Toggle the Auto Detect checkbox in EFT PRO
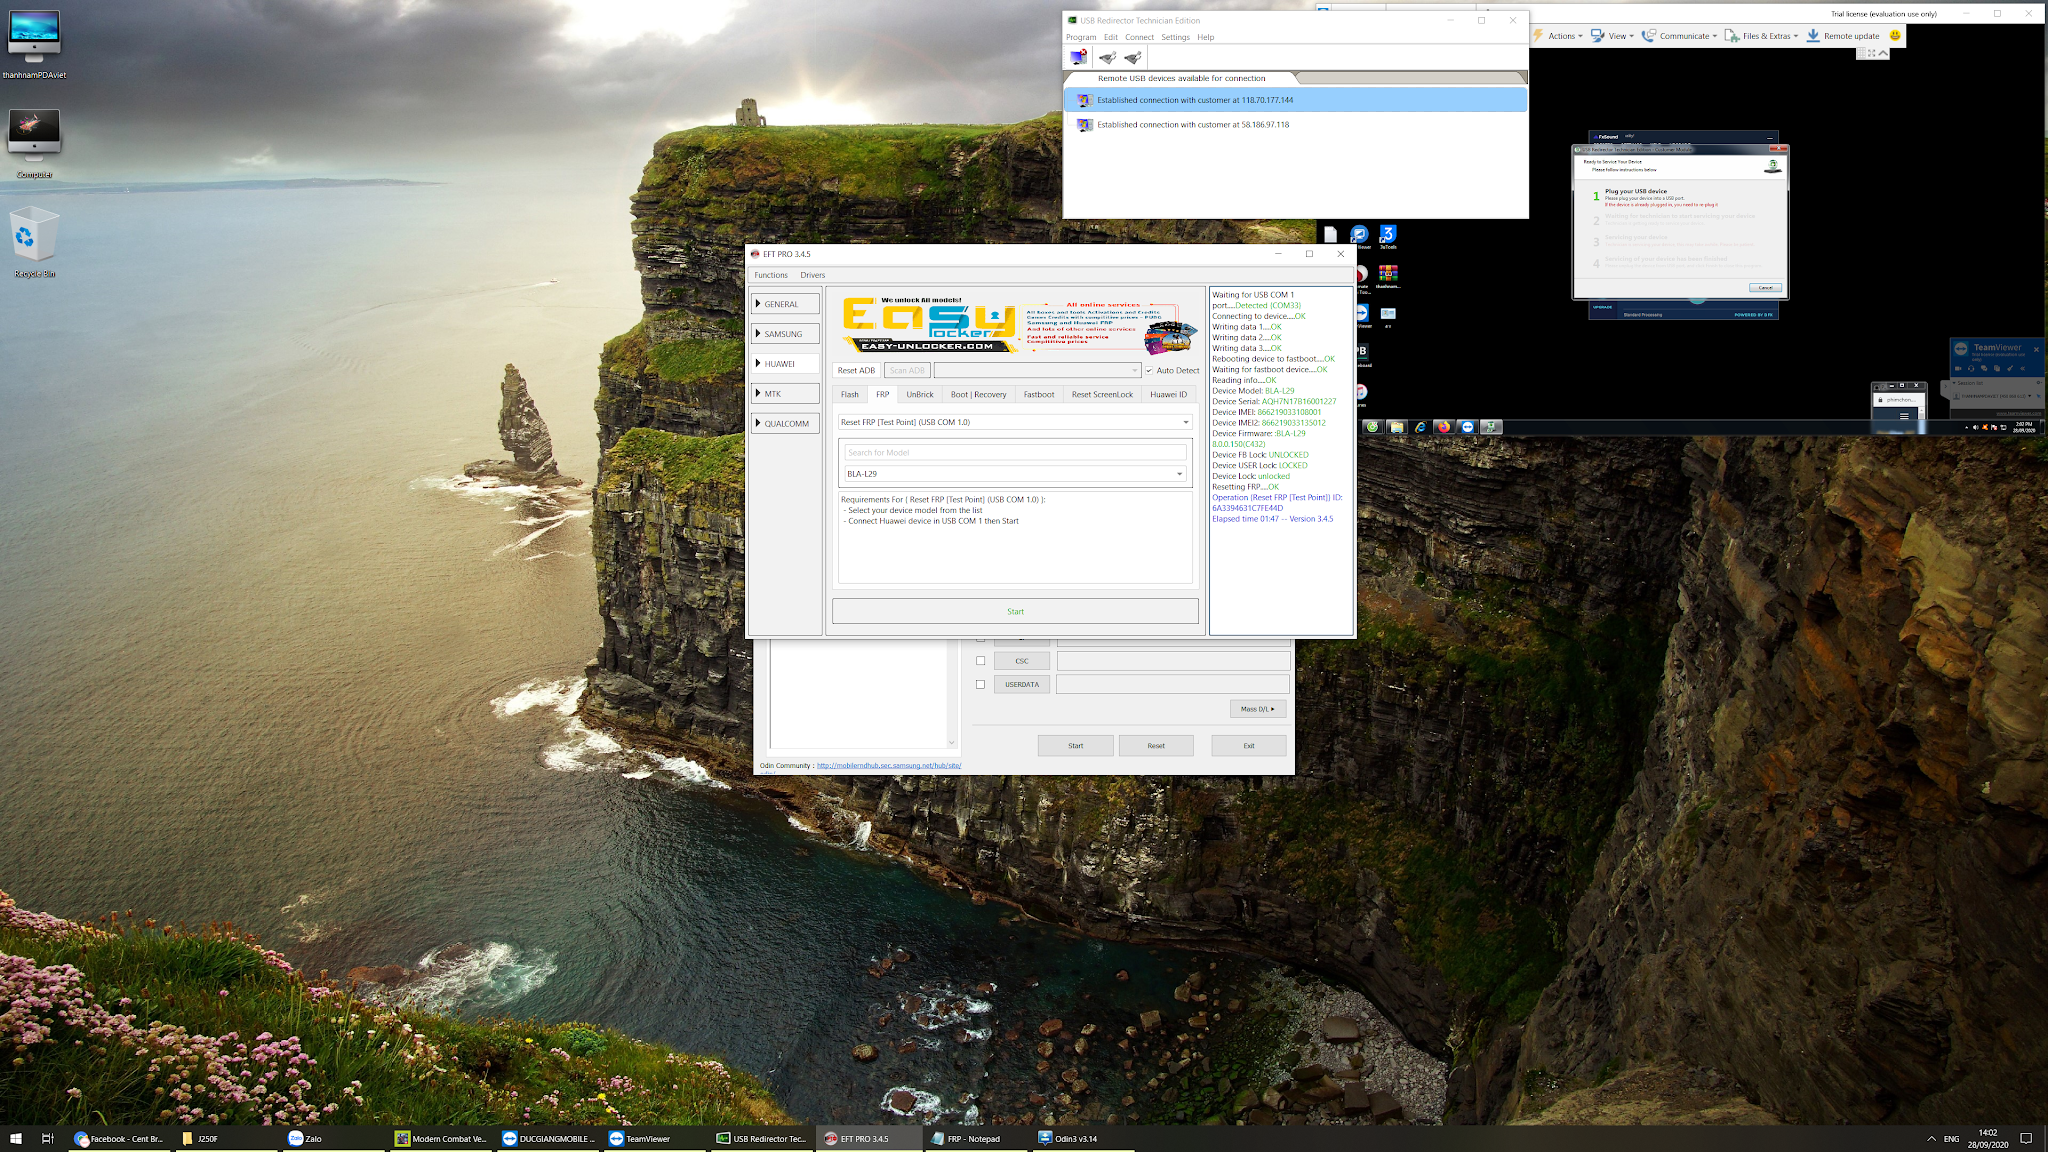Screen dimensions: 2048x1152 coord(1149,370)
